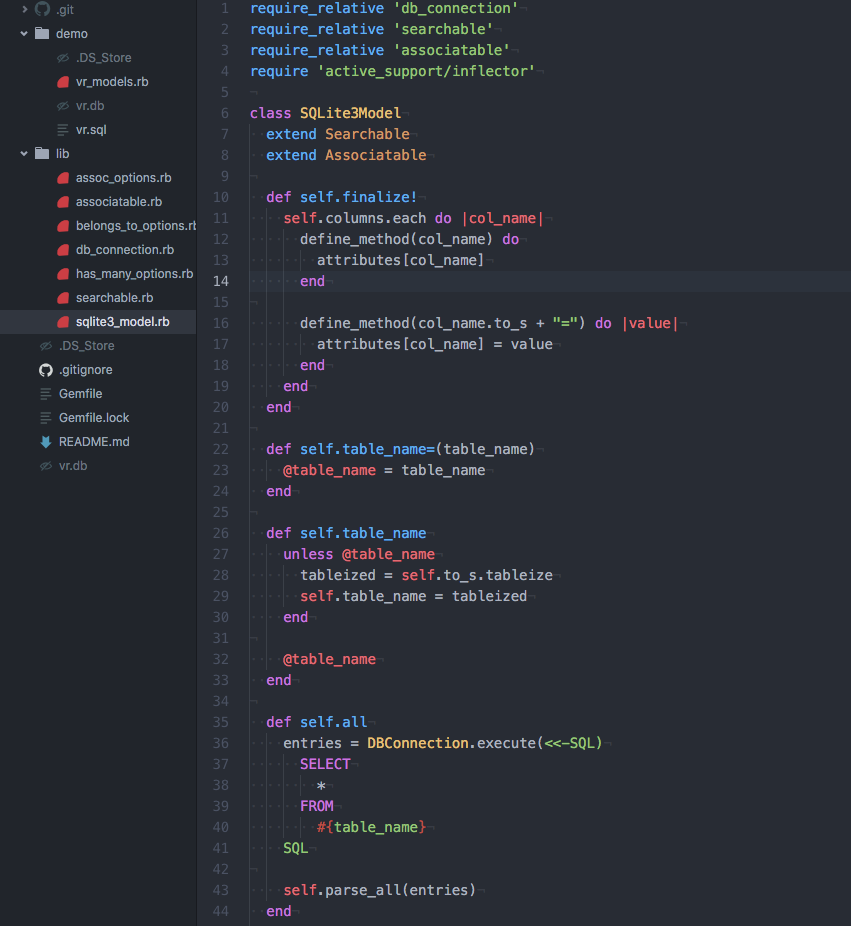
Task: Select the highlighted sqlite3_model.rb file
Action: [x=122, y=322]
